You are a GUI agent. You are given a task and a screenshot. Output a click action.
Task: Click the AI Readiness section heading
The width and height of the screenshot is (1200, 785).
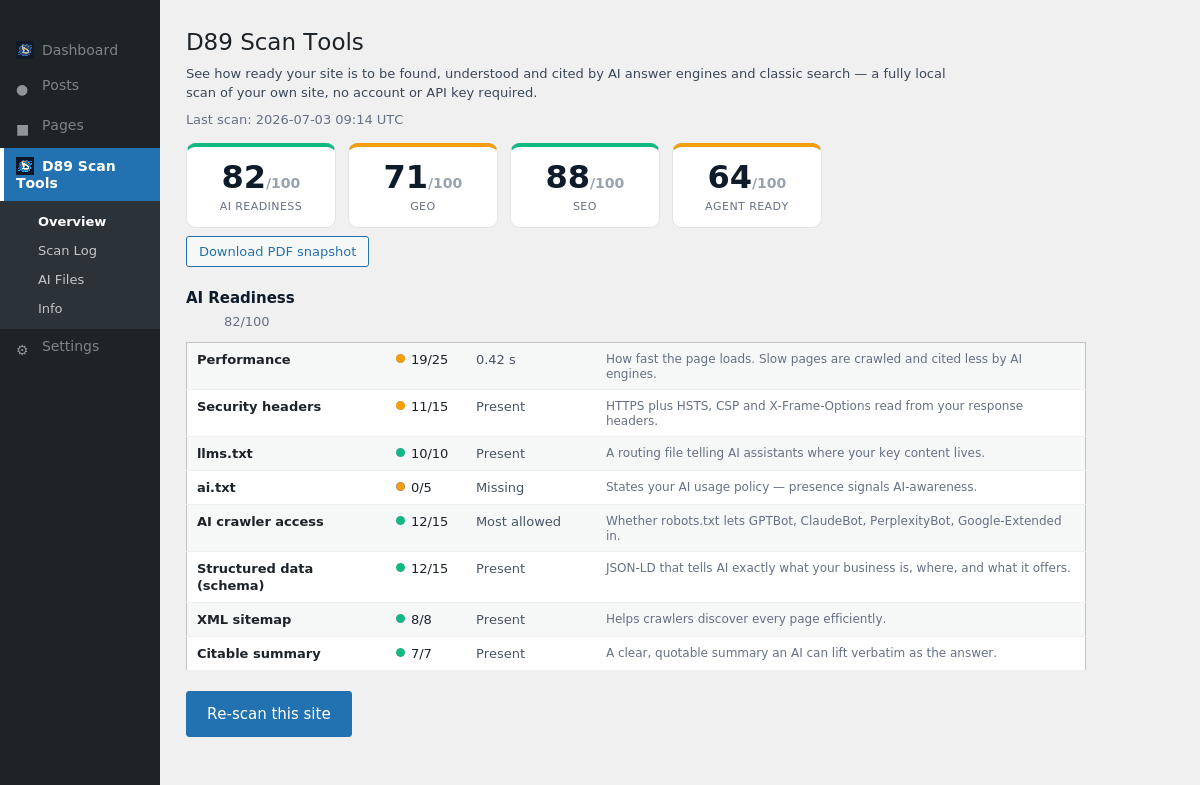240,298
